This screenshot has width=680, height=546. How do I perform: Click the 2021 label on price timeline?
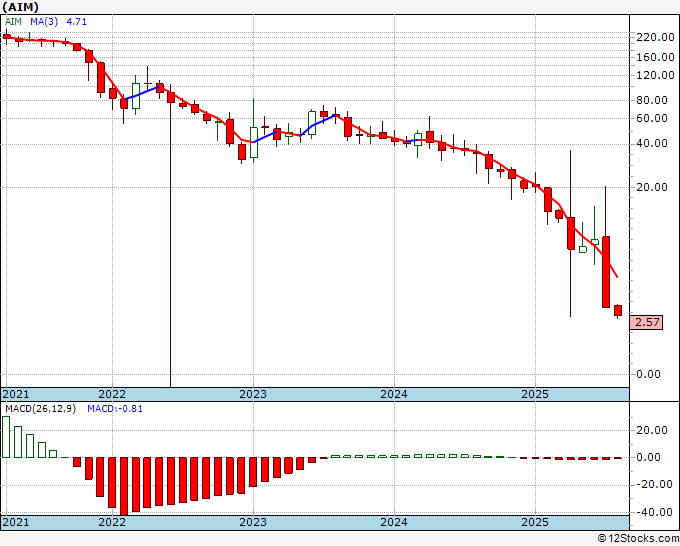click(16, 394)
